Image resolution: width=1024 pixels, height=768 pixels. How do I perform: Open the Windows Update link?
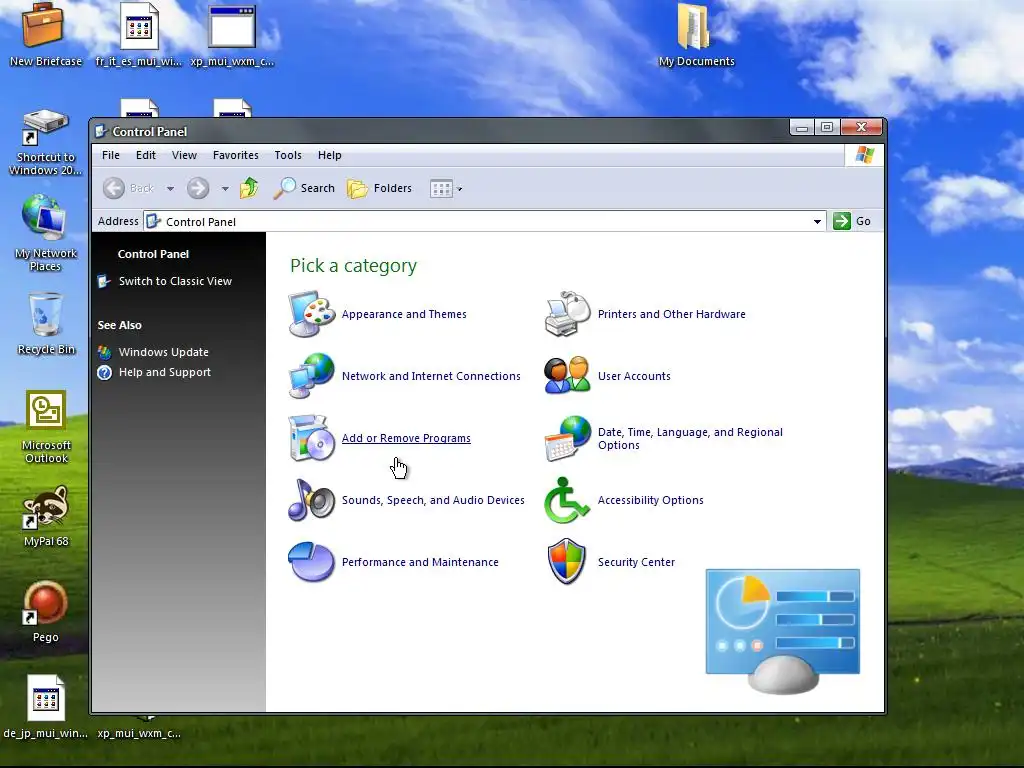pos(164,352)
